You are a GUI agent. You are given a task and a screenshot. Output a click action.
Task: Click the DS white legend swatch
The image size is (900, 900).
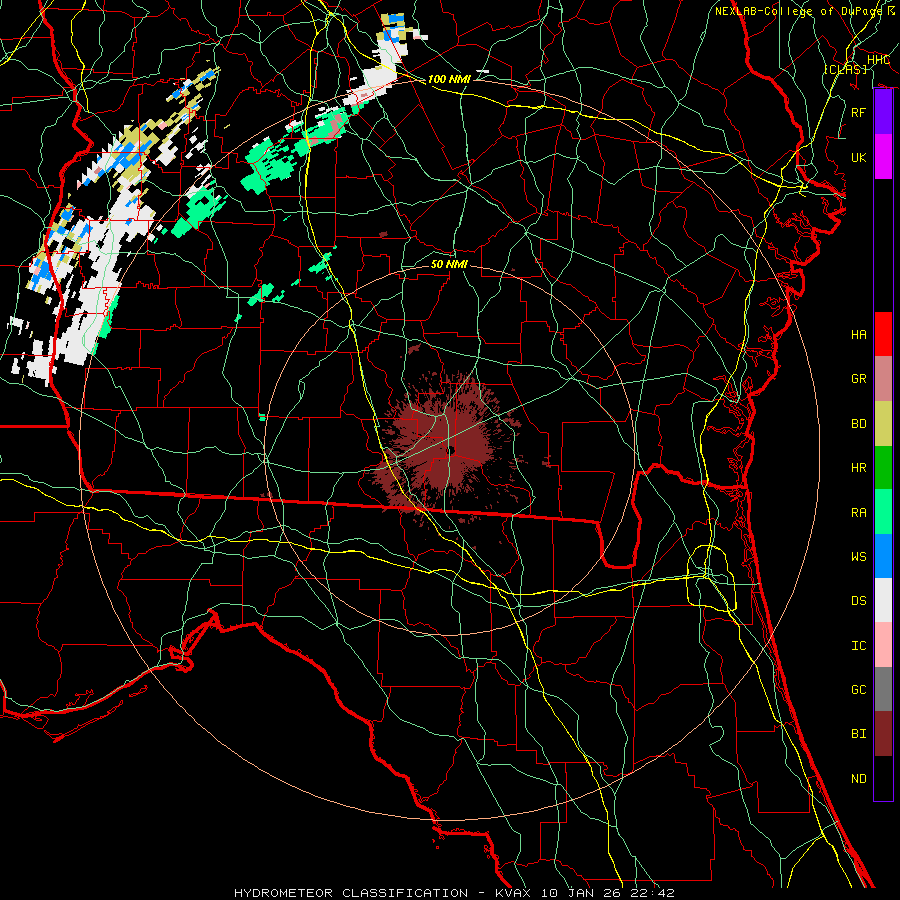tap(883, 600)
